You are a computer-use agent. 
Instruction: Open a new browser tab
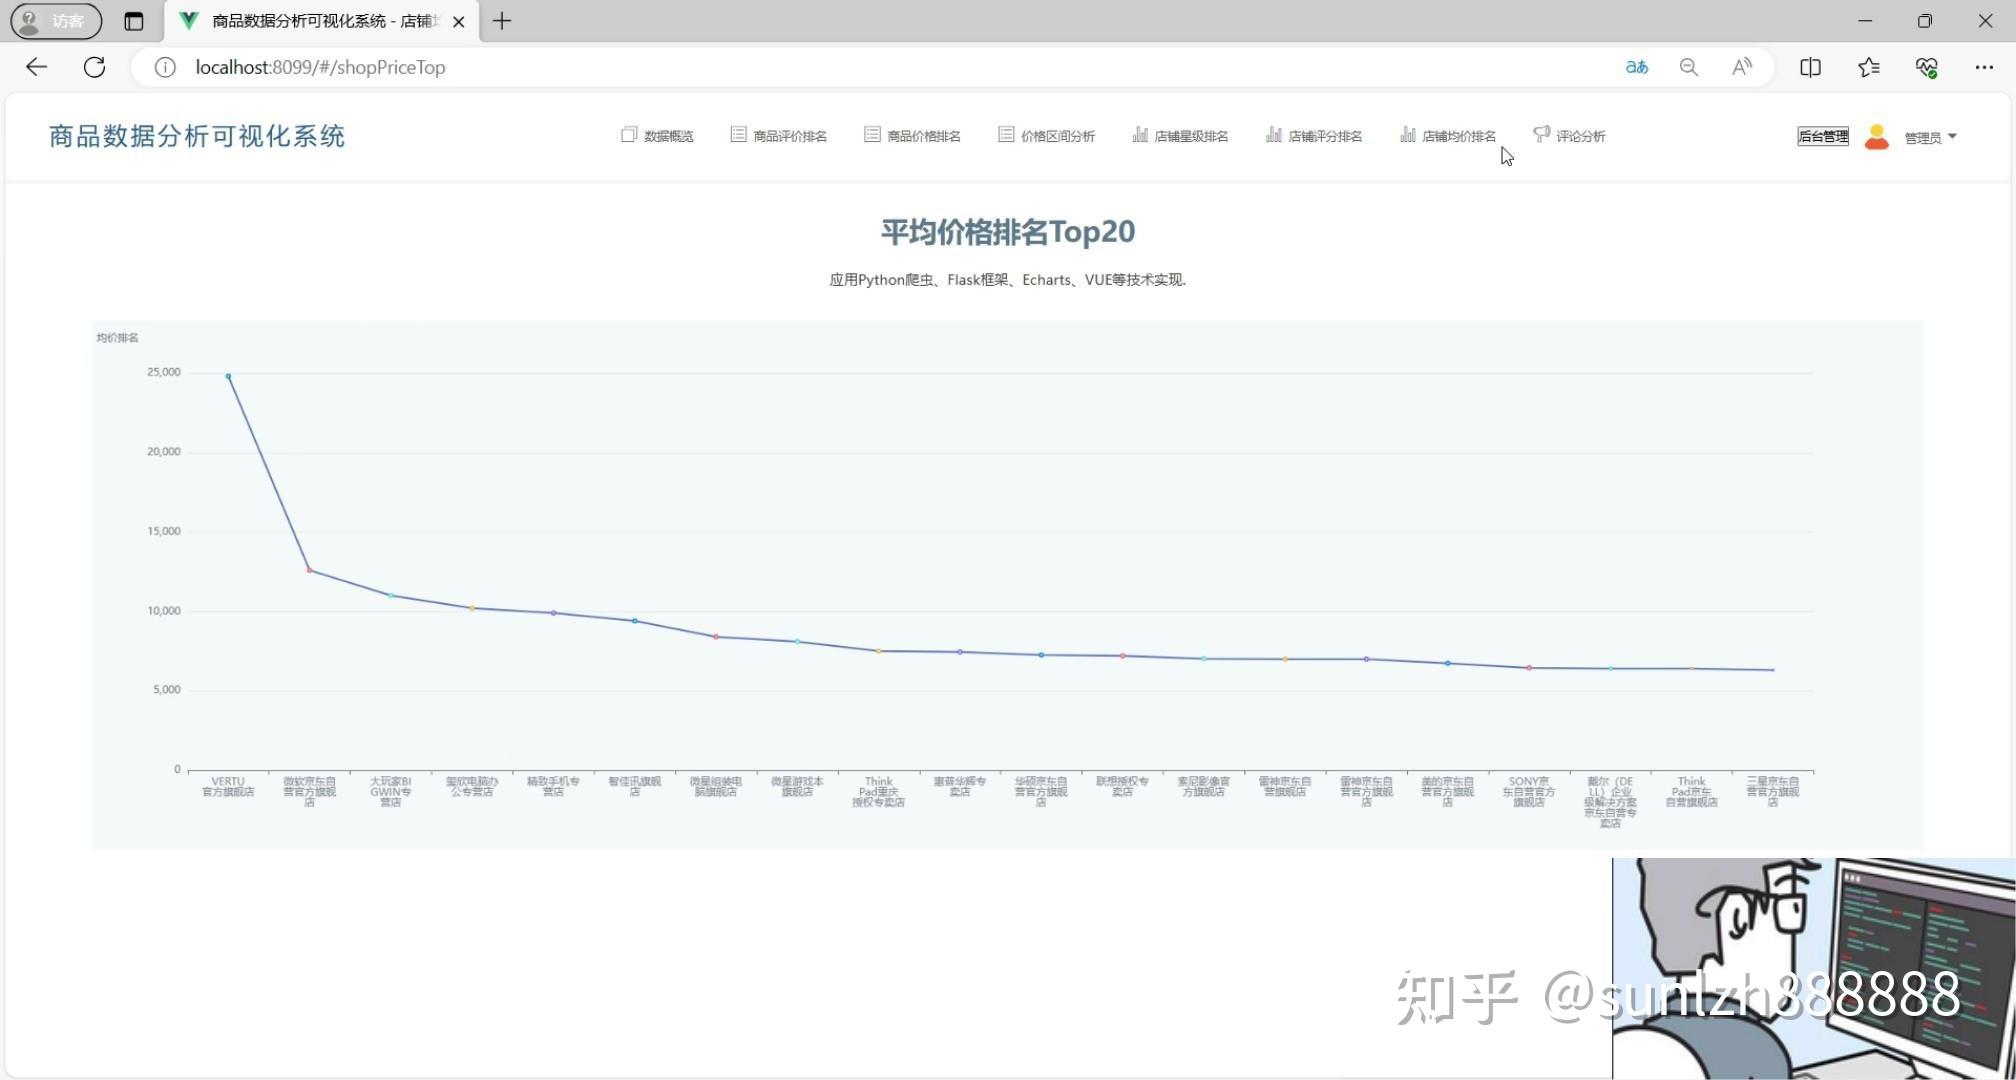pyautogui.click(x=502, y=21)
